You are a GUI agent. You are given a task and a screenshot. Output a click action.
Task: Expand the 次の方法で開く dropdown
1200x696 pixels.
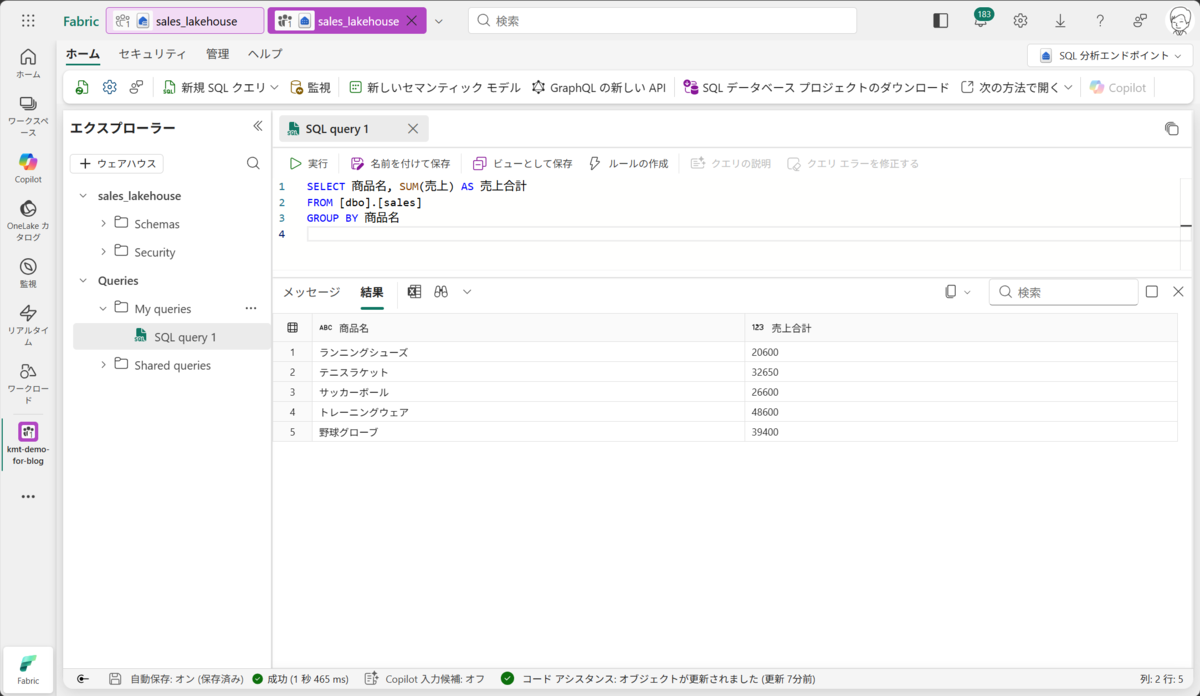(1068, 88)
